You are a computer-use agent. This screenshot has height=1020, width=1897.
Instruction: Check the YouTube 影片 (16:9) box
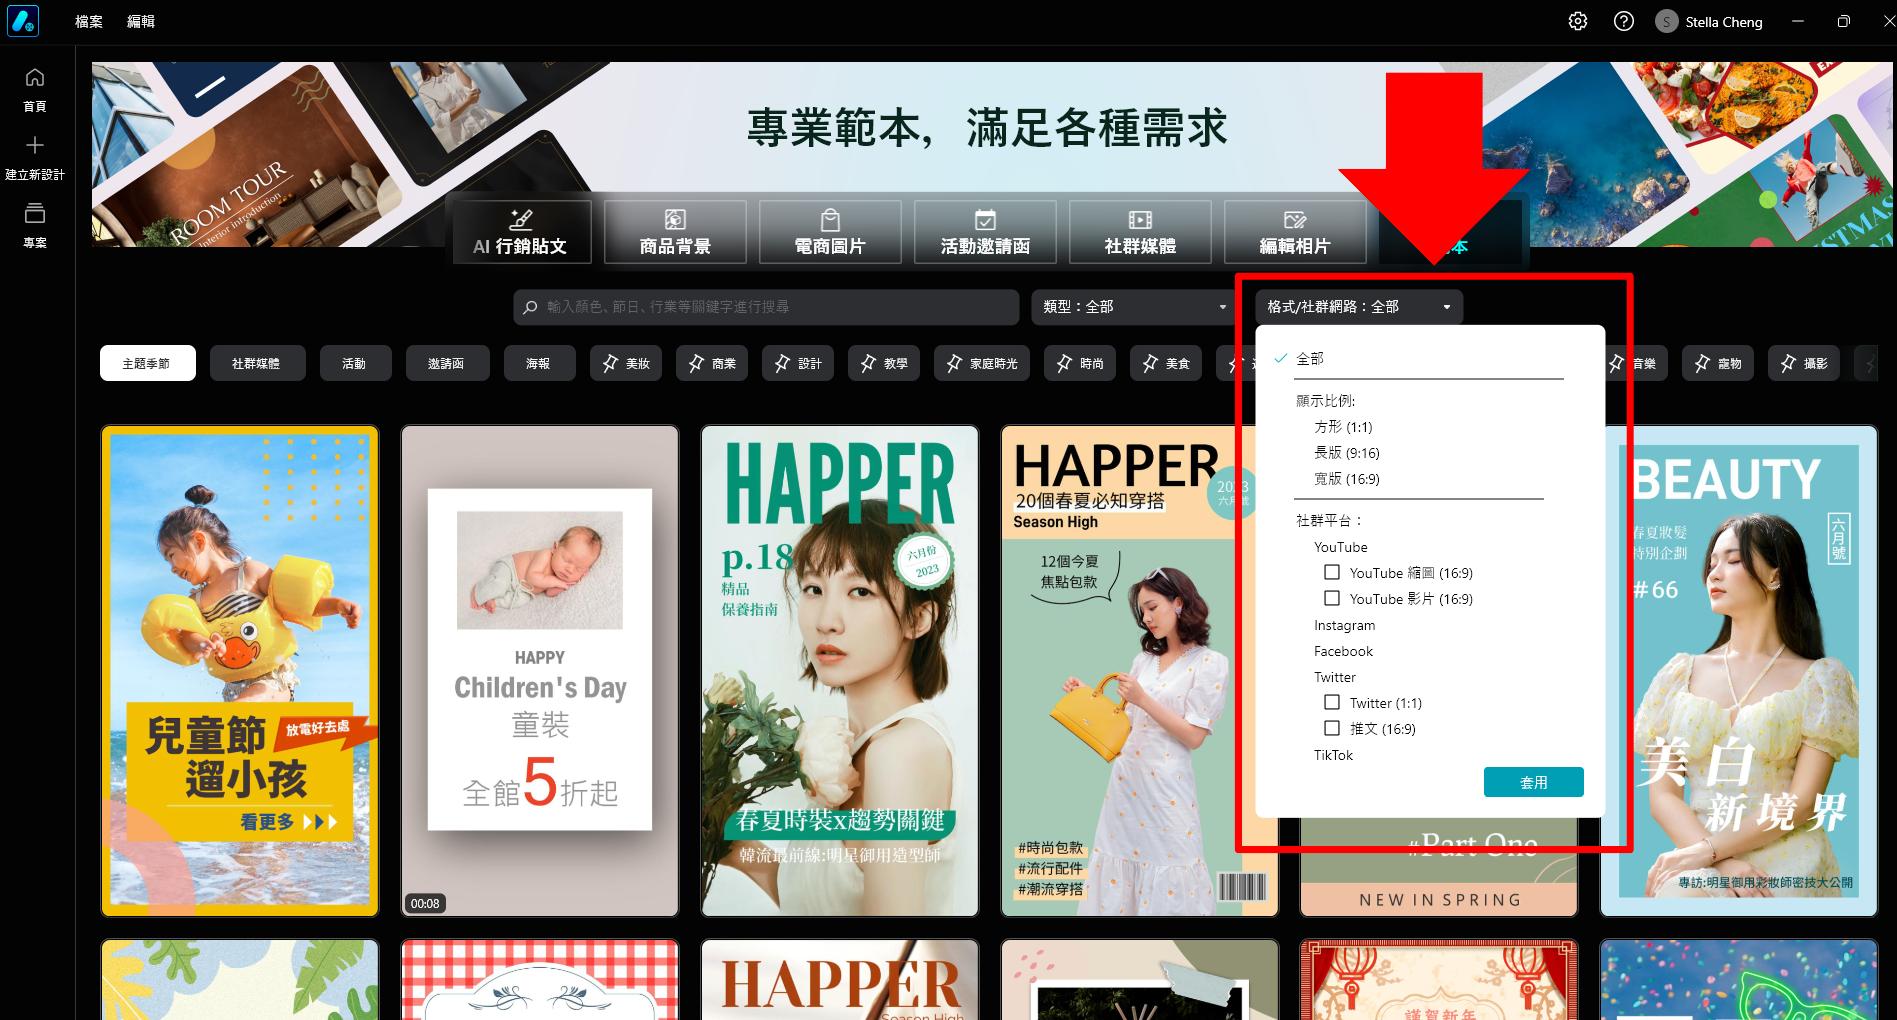coord(1332,599)
